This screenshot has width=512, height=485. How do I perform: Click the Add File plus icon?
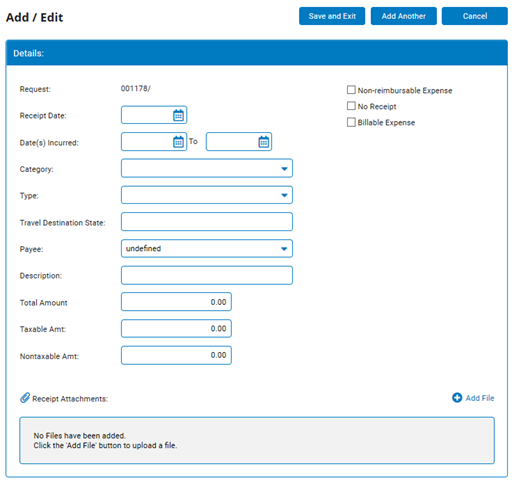click(x=457, y=398)
